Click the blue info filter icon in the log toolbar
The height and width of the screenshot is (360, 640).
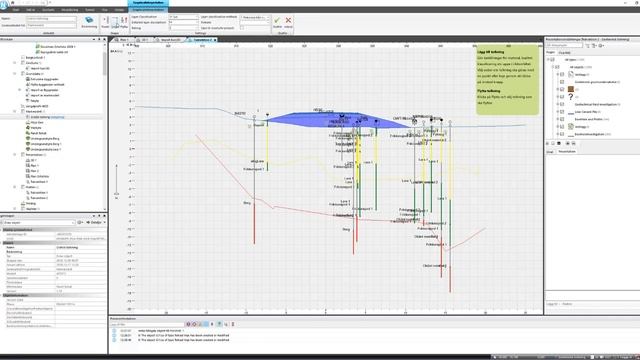[x=205, y=324]
